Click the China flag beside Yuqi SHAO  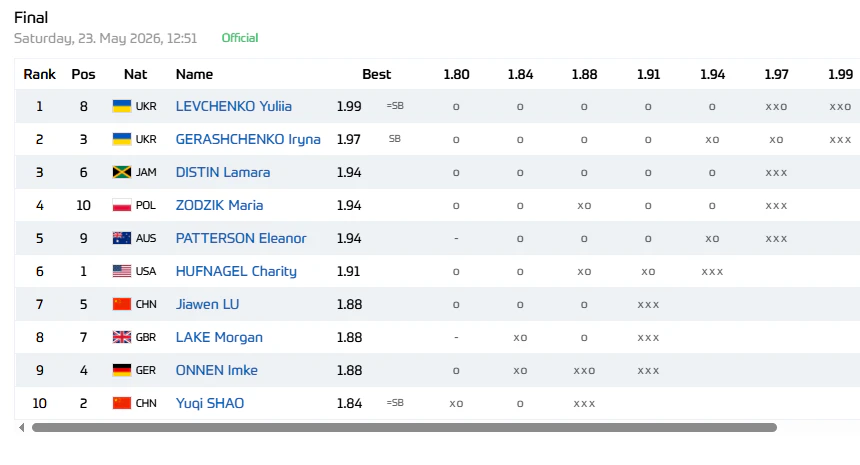[x=122, y=403]
